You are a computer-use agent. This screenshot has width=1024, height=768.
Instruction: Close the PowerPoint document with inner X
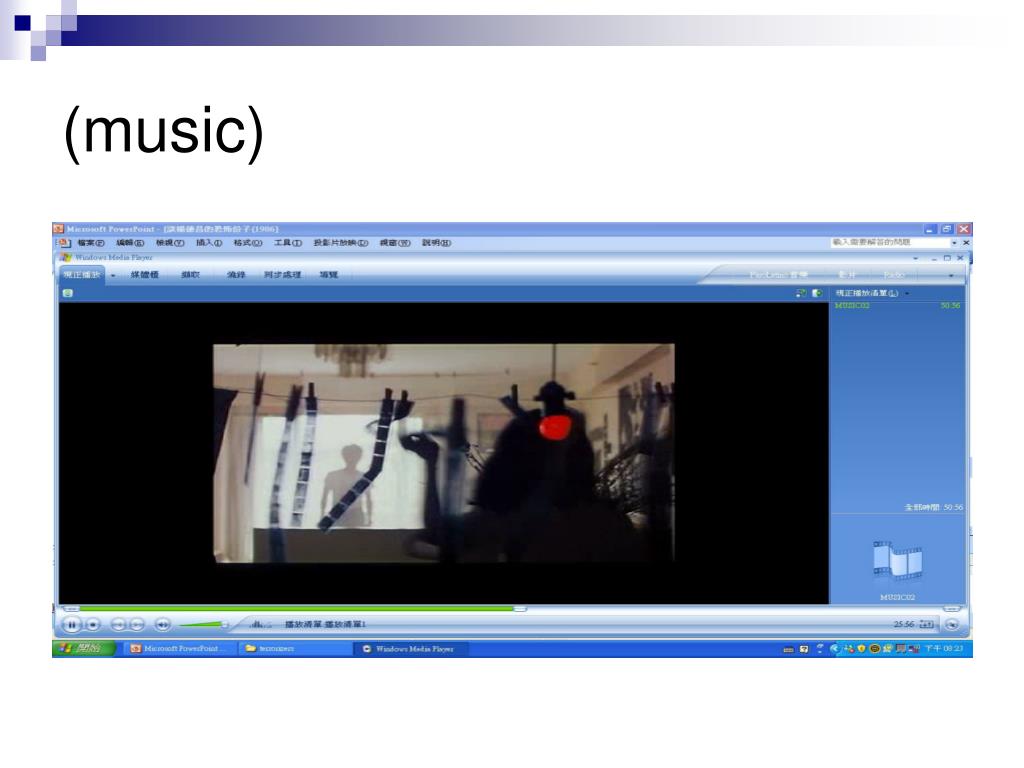pyautogui.click(x=966, y=242)
